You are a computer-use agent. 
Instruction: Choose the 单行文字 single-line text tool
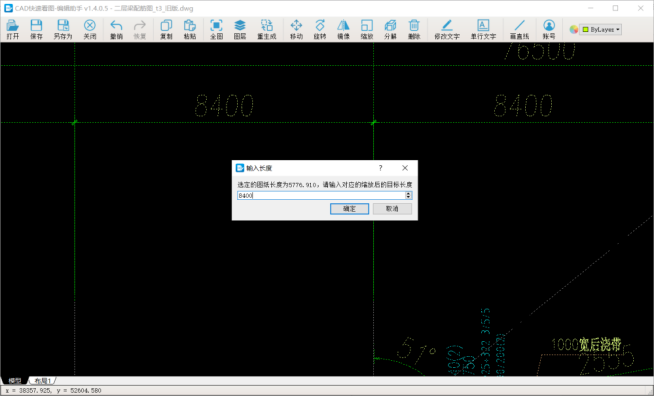tap(483, 29)
